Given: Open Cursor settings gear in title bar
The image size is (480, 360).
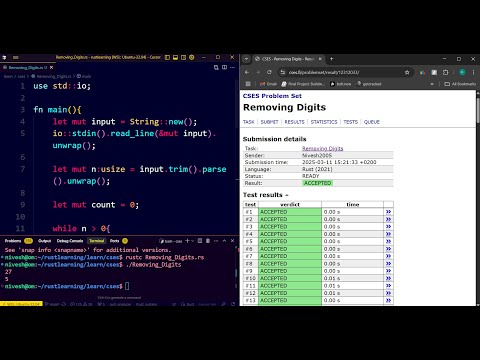Looking at the screenshot, I should click(192, 57).
